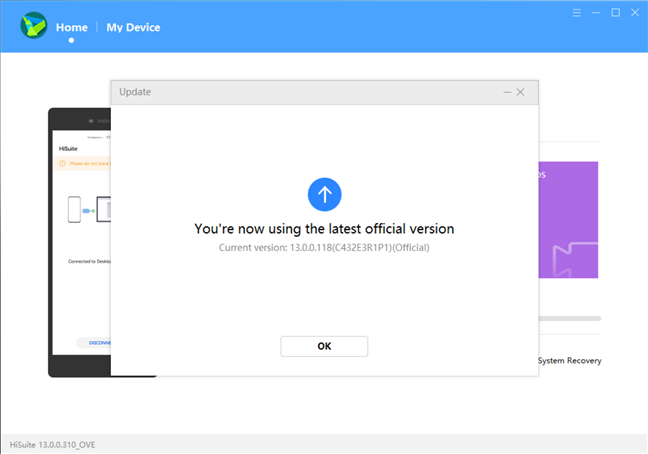This screenshot has height=454, width=648.
Task: Open the My Device tab
Action: tap(133, 27)
